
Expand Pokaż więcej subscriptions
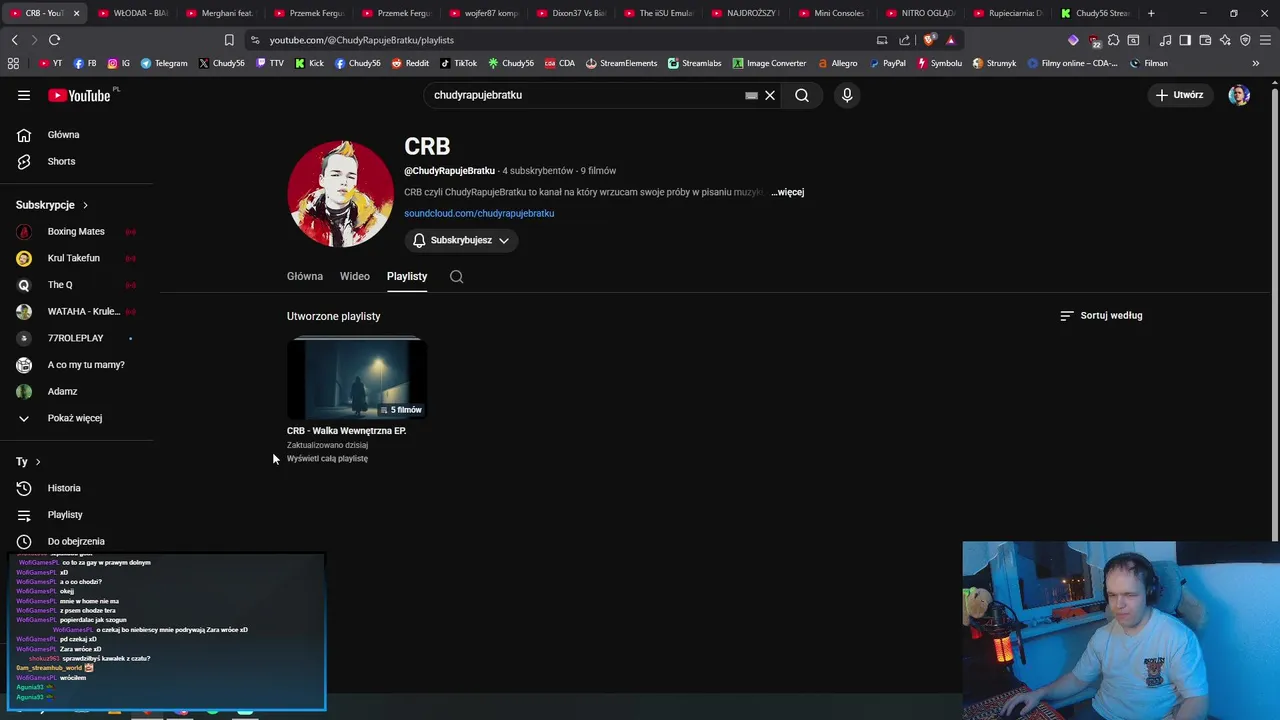click(x=76, y=418)
